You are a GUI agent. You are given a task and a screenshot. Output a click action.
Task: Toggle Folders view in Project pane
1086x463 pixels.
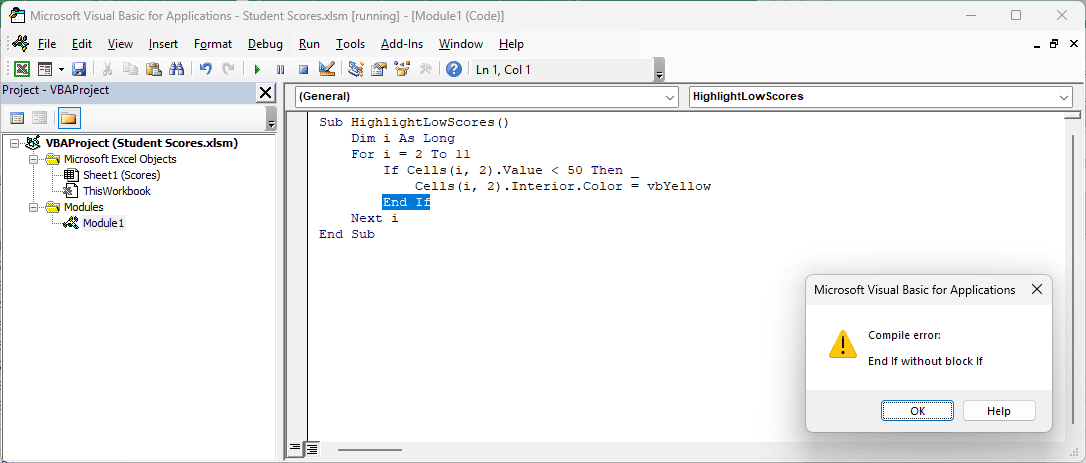[69, 118]
